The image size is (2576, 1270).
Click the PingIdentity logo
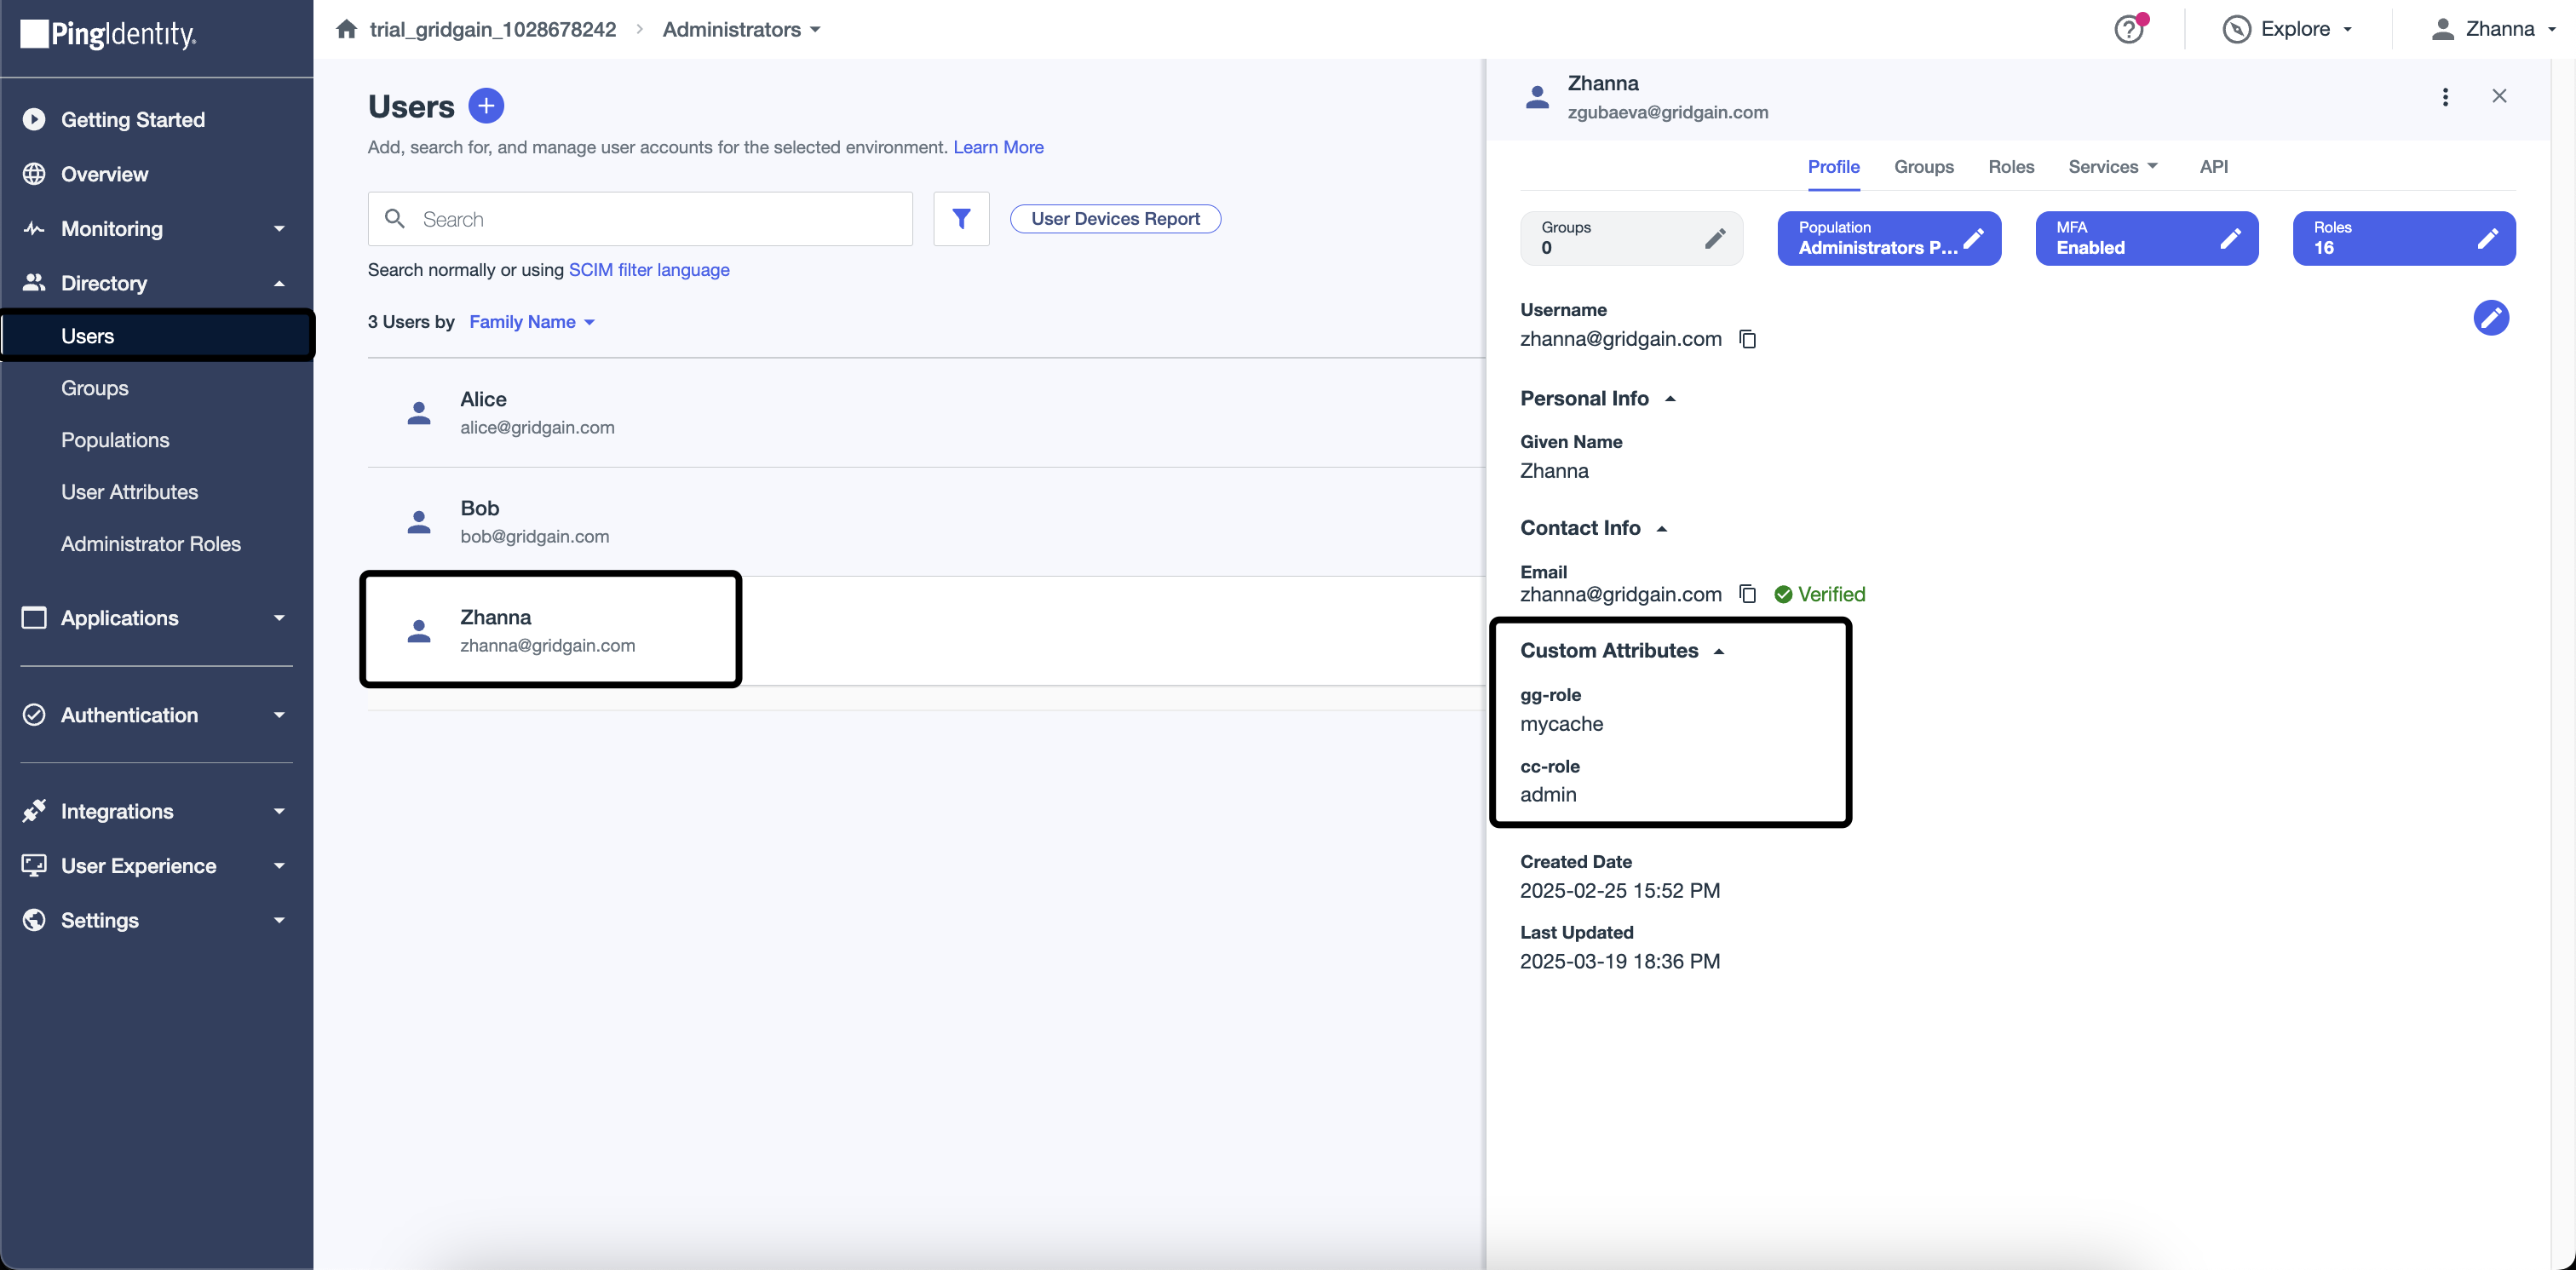click(109, 34)
